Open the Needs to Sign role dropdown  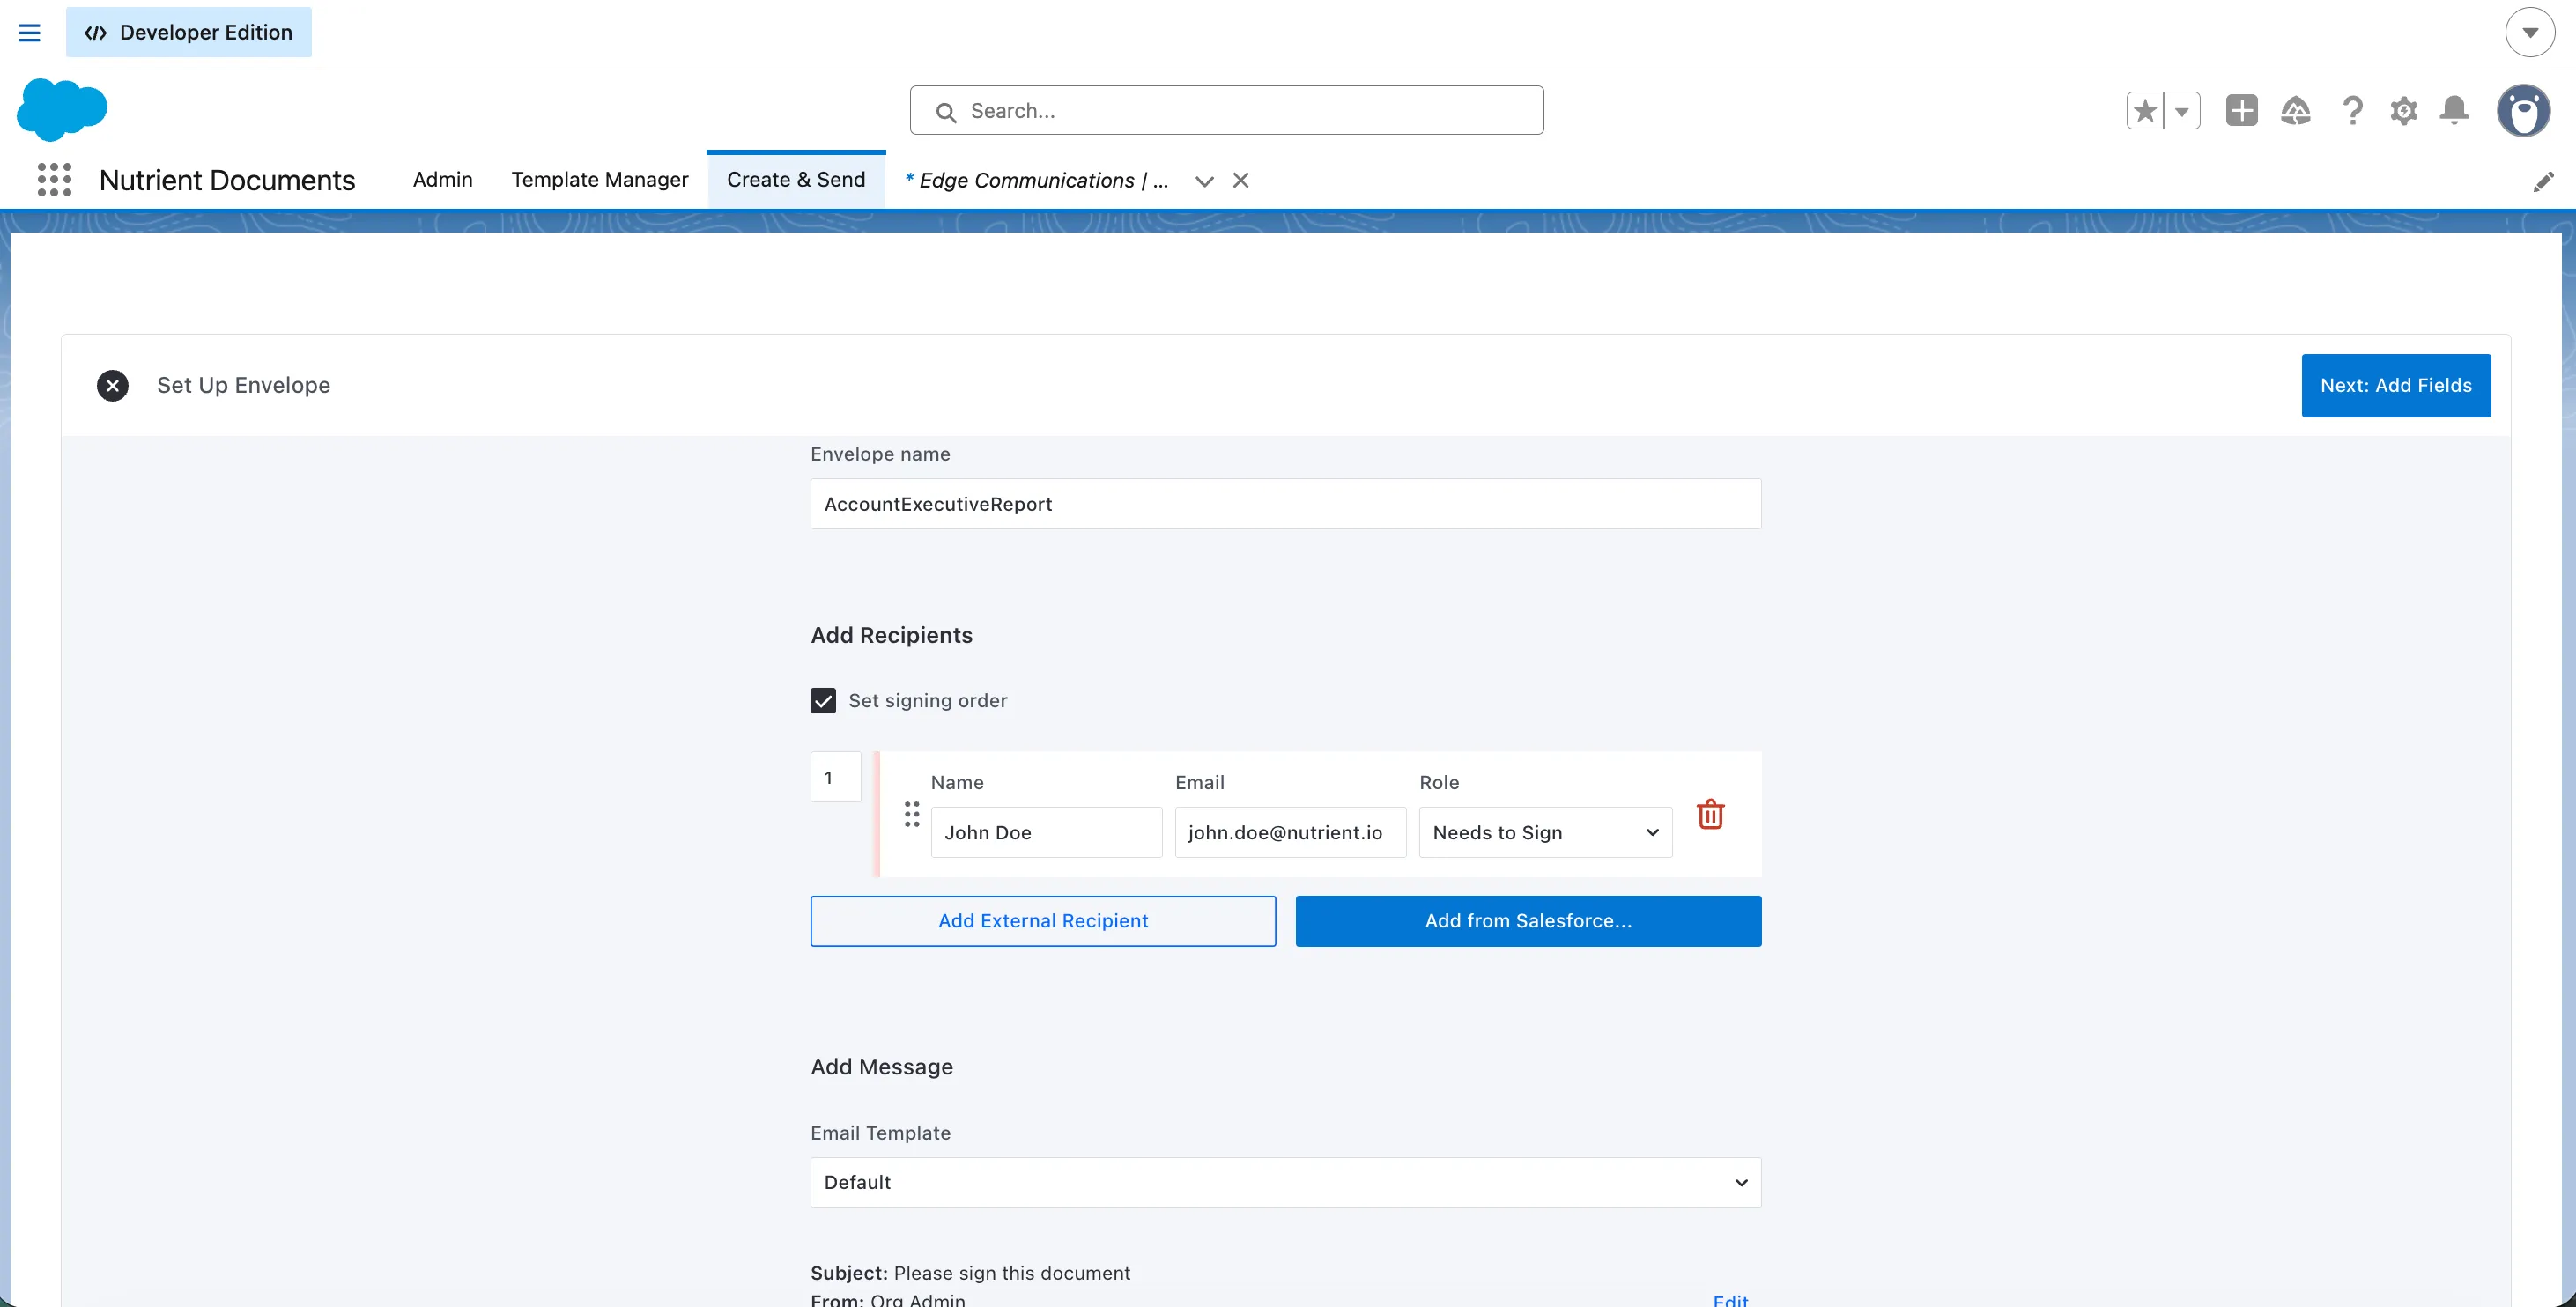click(1545, 832)
